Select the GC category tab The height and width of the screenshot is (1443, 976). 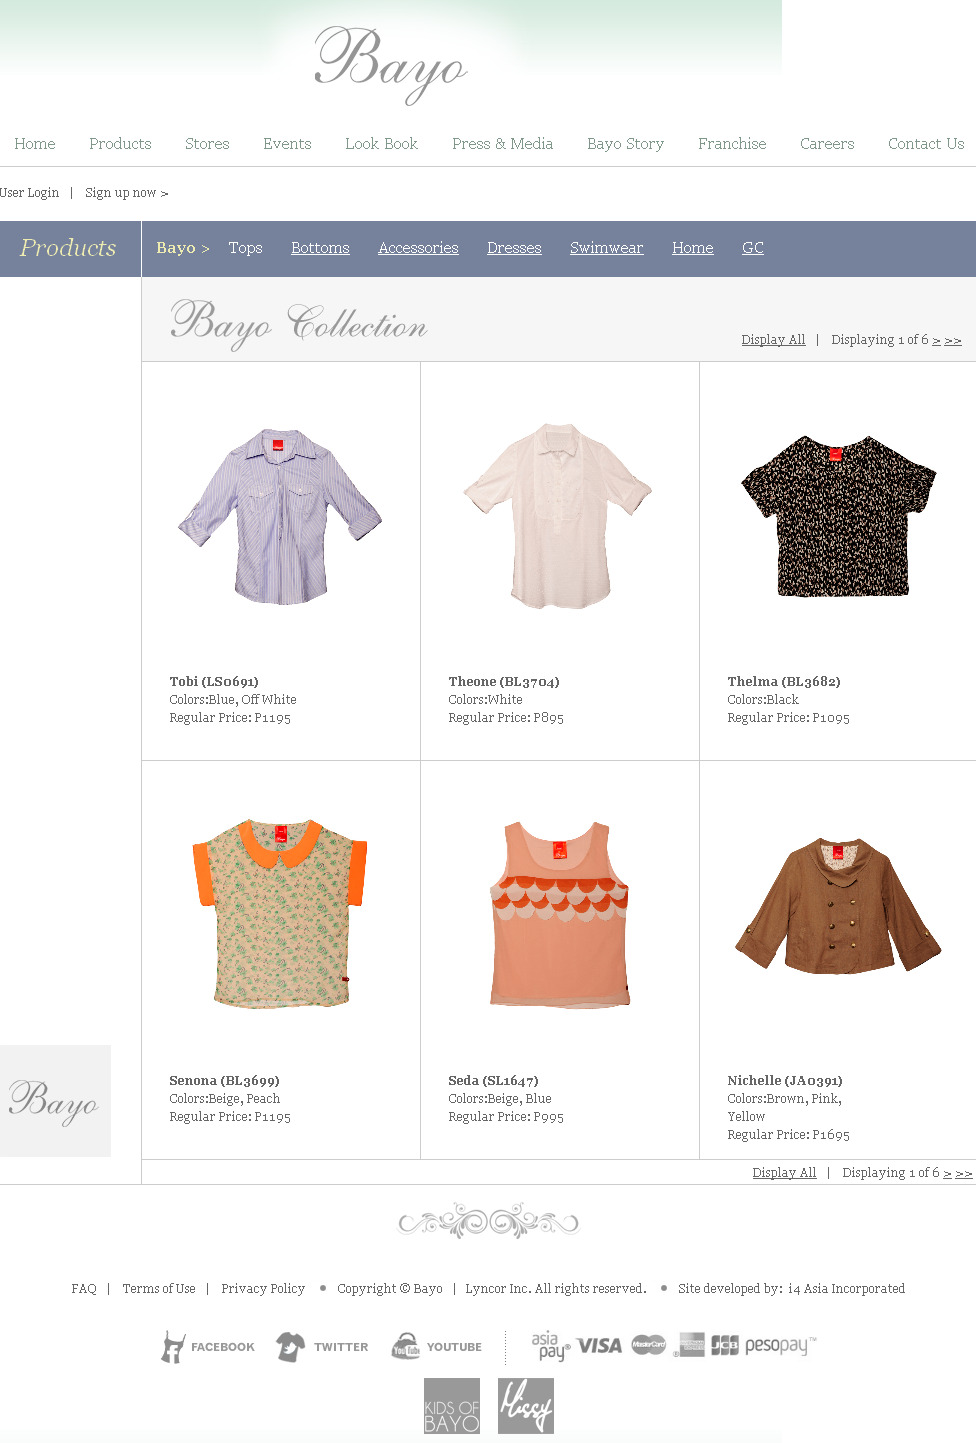[x=753, y=248]
